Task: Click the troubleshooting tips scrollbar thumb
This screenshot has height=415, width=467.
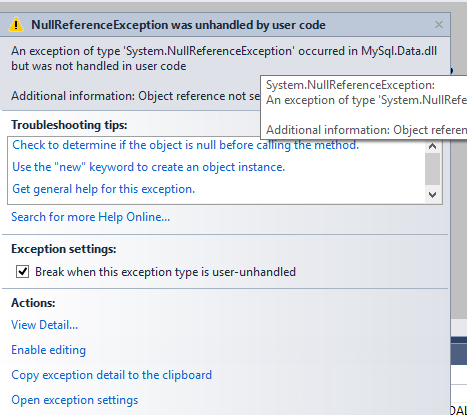Action: [x=433, y=169]
